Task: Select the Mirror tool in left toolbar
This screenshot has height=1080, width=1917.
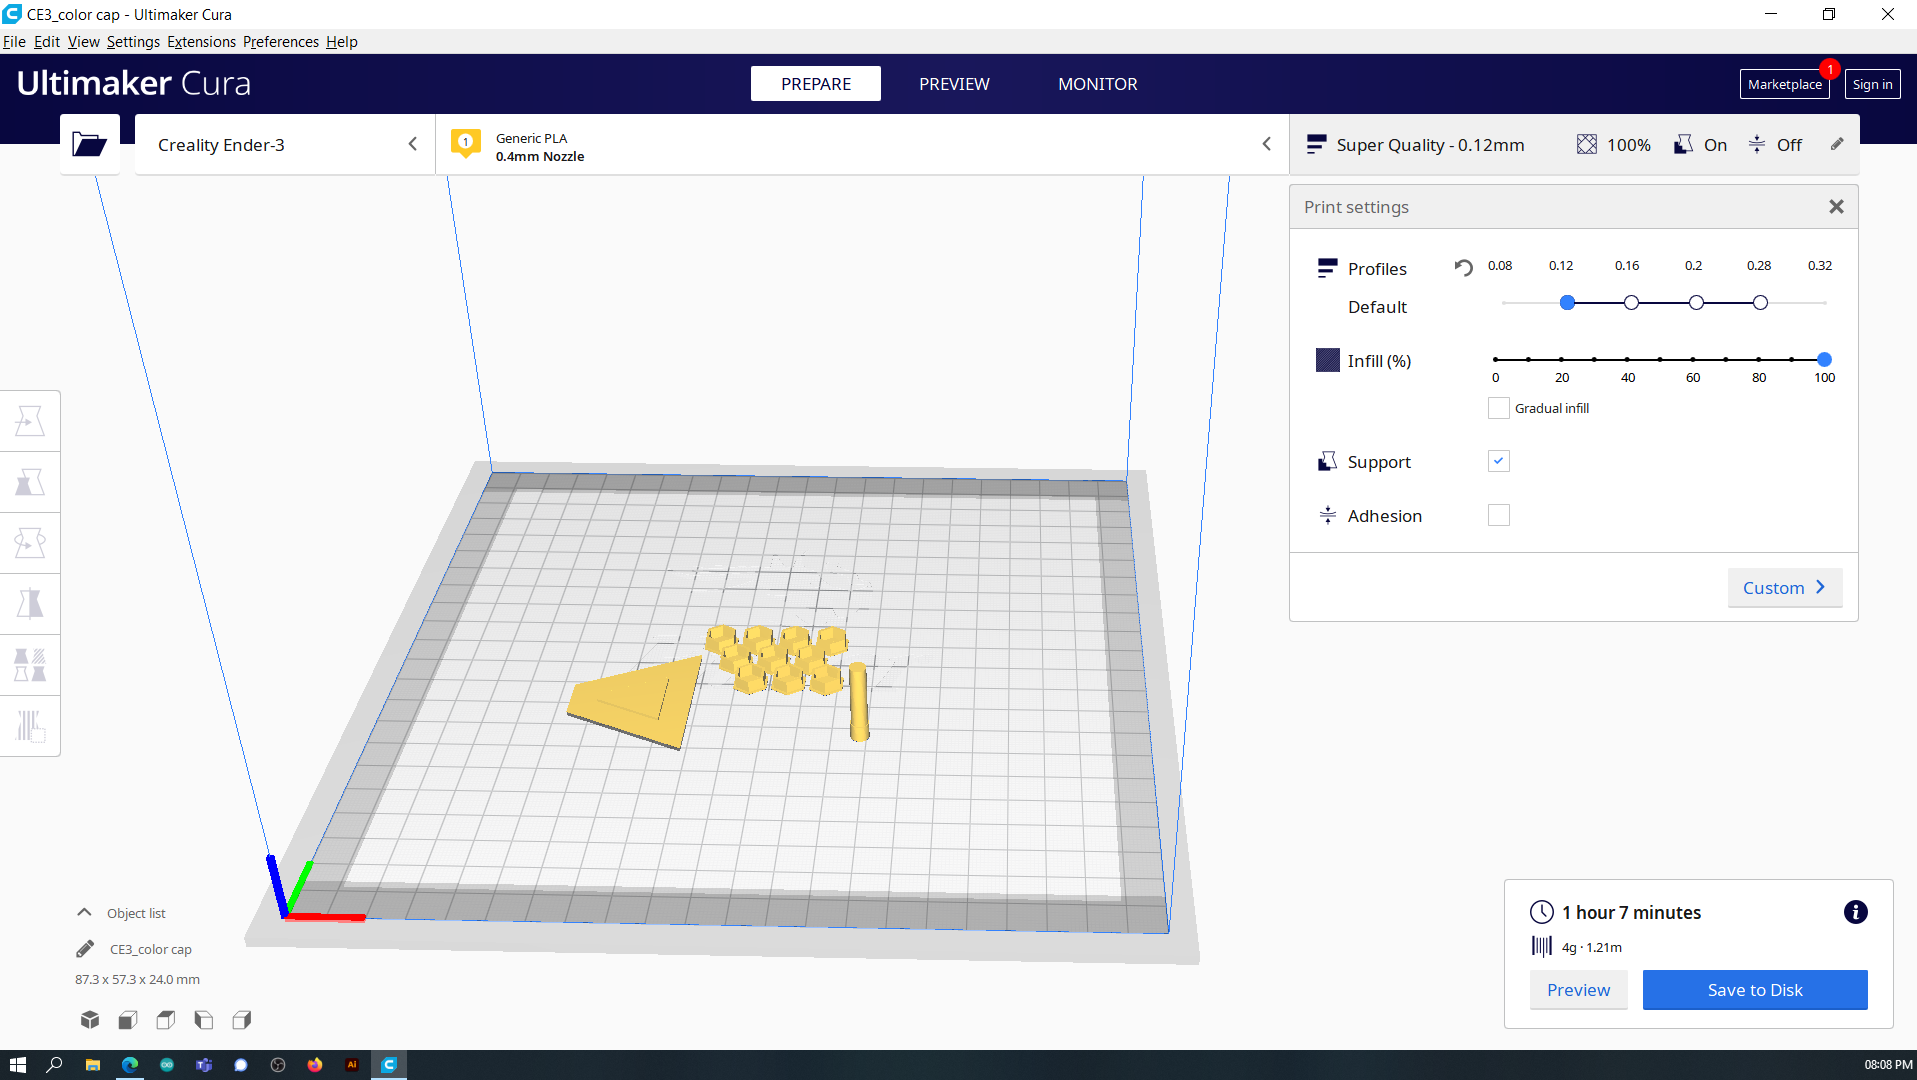Action: click(30, 605)
